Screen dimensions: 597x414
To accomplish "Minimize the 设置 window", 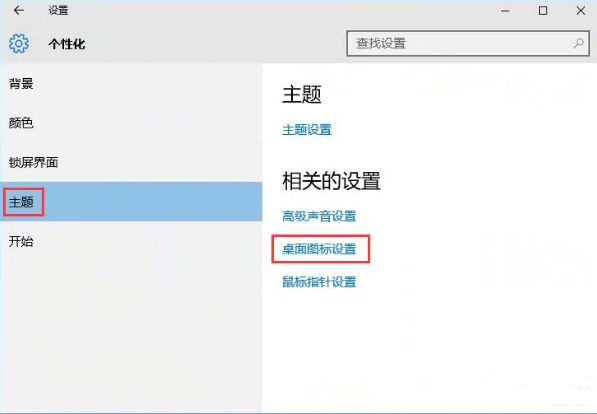I will (505, 11).
